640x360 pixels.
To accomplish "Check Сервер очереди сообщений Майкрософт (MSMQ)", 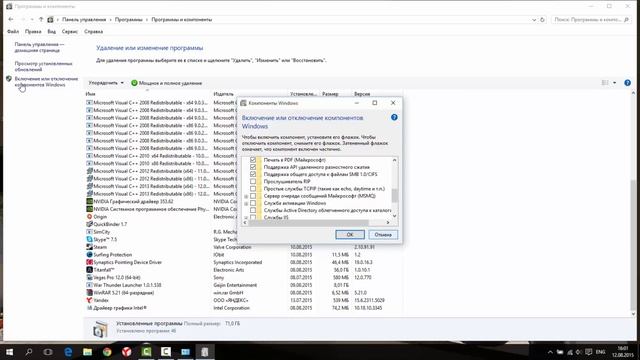I will [x=253, y=196].
